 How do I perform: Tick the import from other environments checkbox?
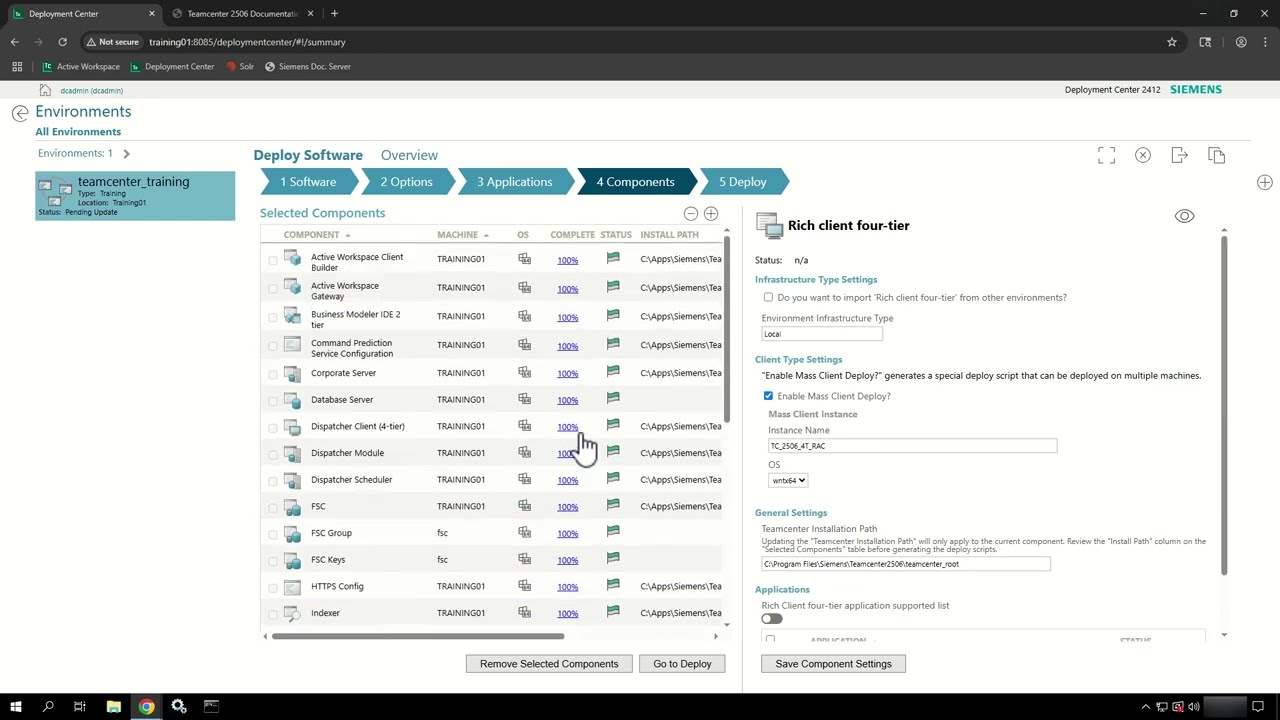coord(768,297)
